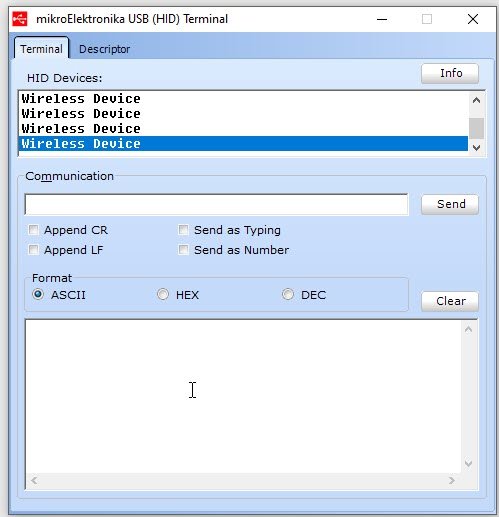The height and width of the screenshot is (517, 499).
Task: Click output area scroll down arrow
Action: click(x=468, y=463)
